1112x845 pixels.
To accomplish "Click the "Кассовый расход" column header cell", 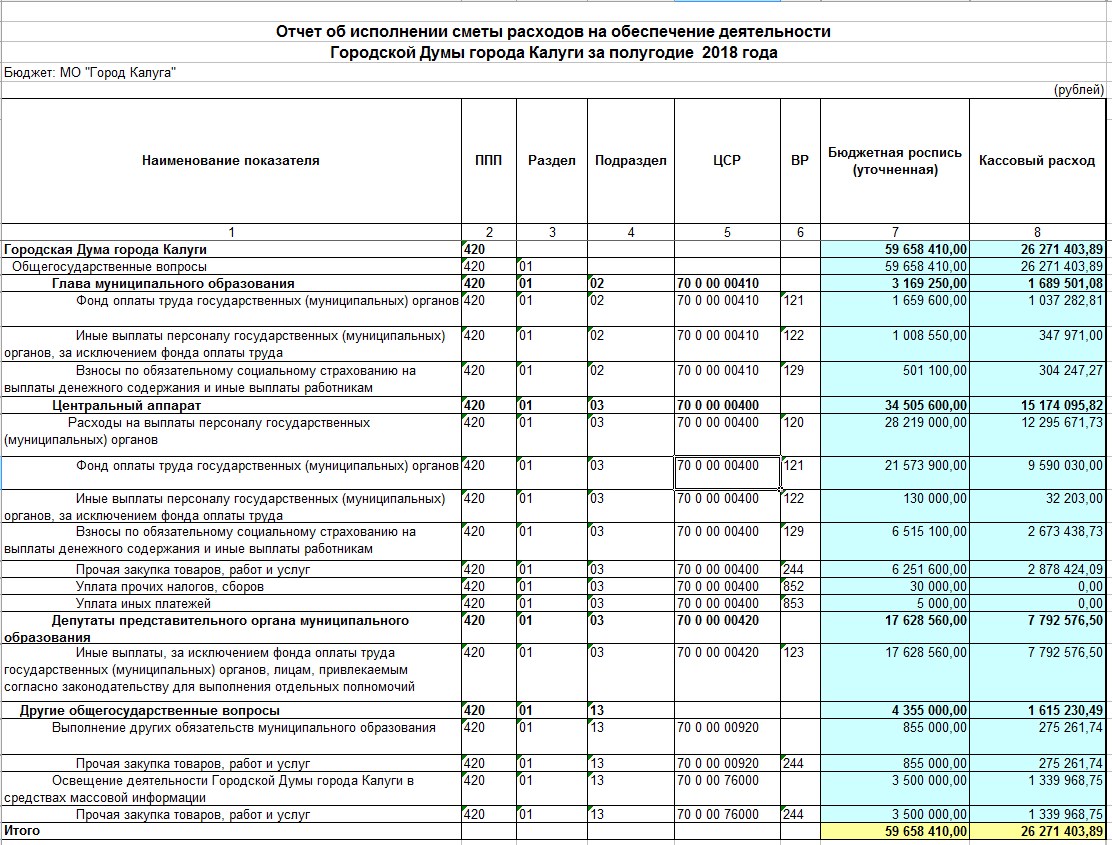I will click(x=1037, y=160).
